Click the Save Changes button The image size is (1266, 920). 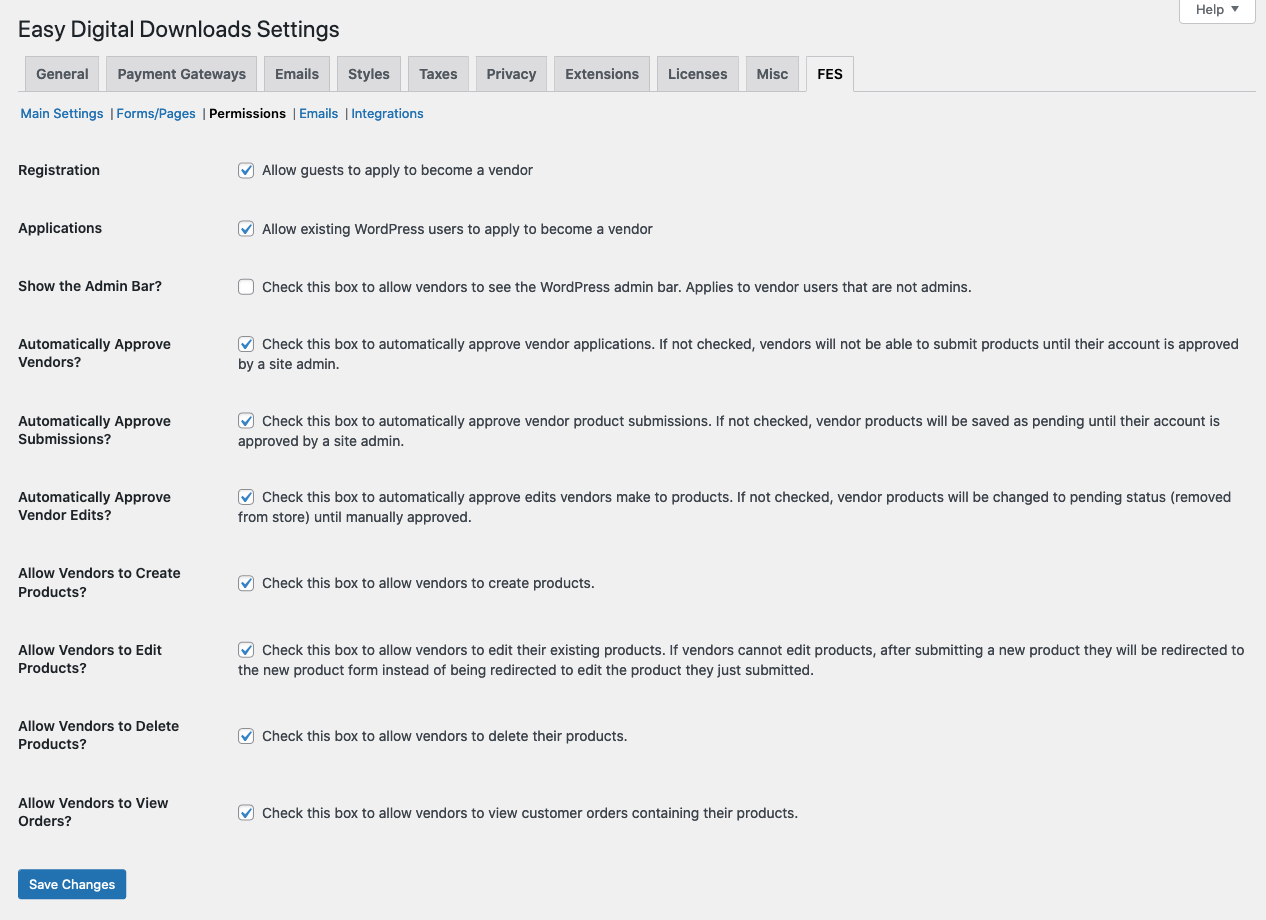tap(72, 884)
